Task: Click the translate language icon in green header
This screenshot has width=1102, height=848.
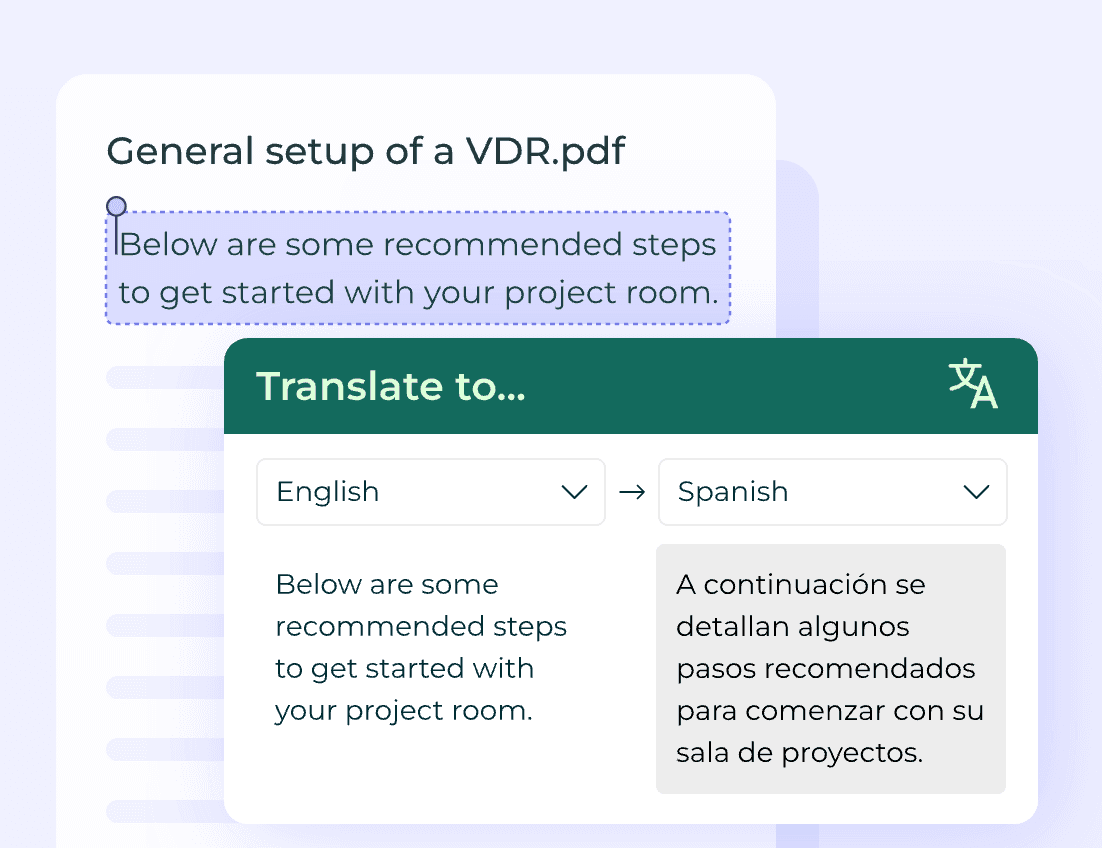Action: tap(973, 385)
